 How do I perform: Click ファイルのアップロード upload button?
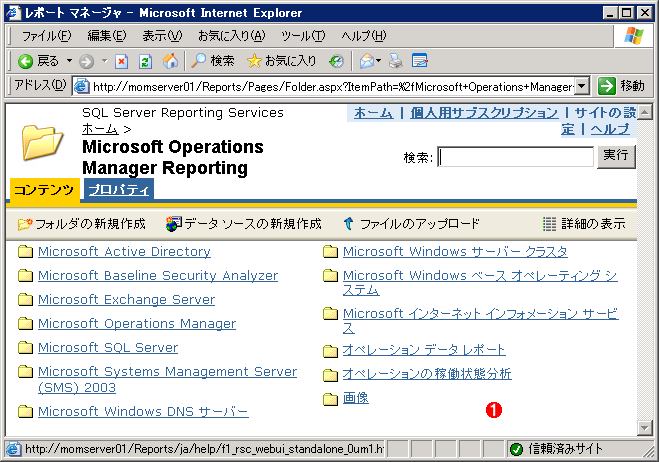point(411,224)
